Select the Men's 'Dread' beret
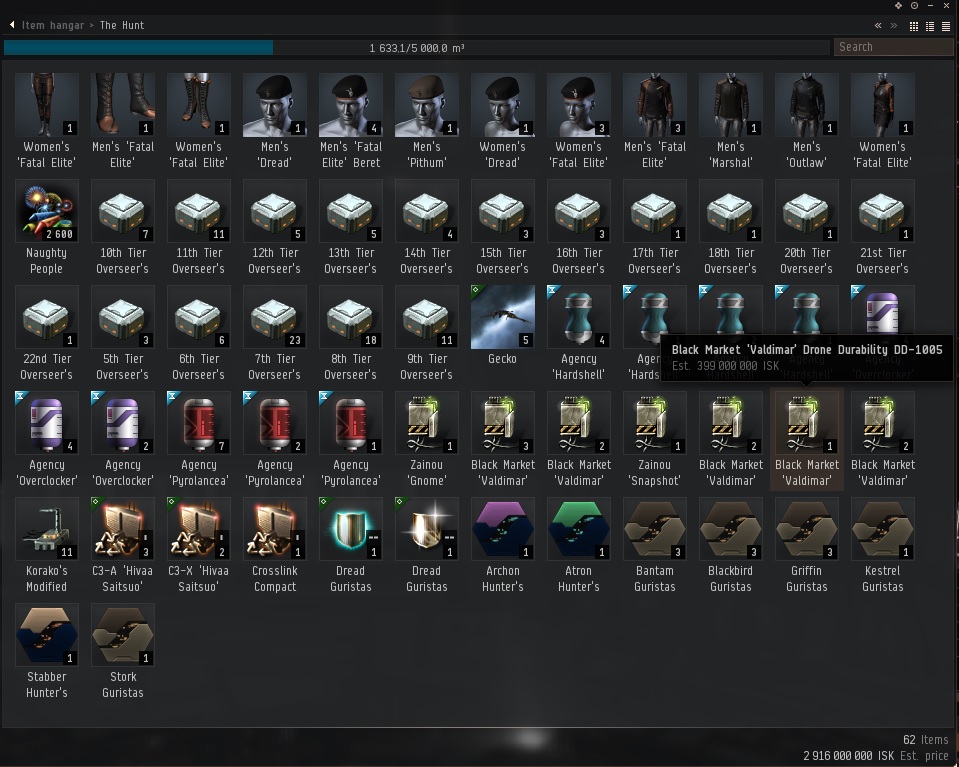This screenshot has height=767, width=959. coord(275,121)
